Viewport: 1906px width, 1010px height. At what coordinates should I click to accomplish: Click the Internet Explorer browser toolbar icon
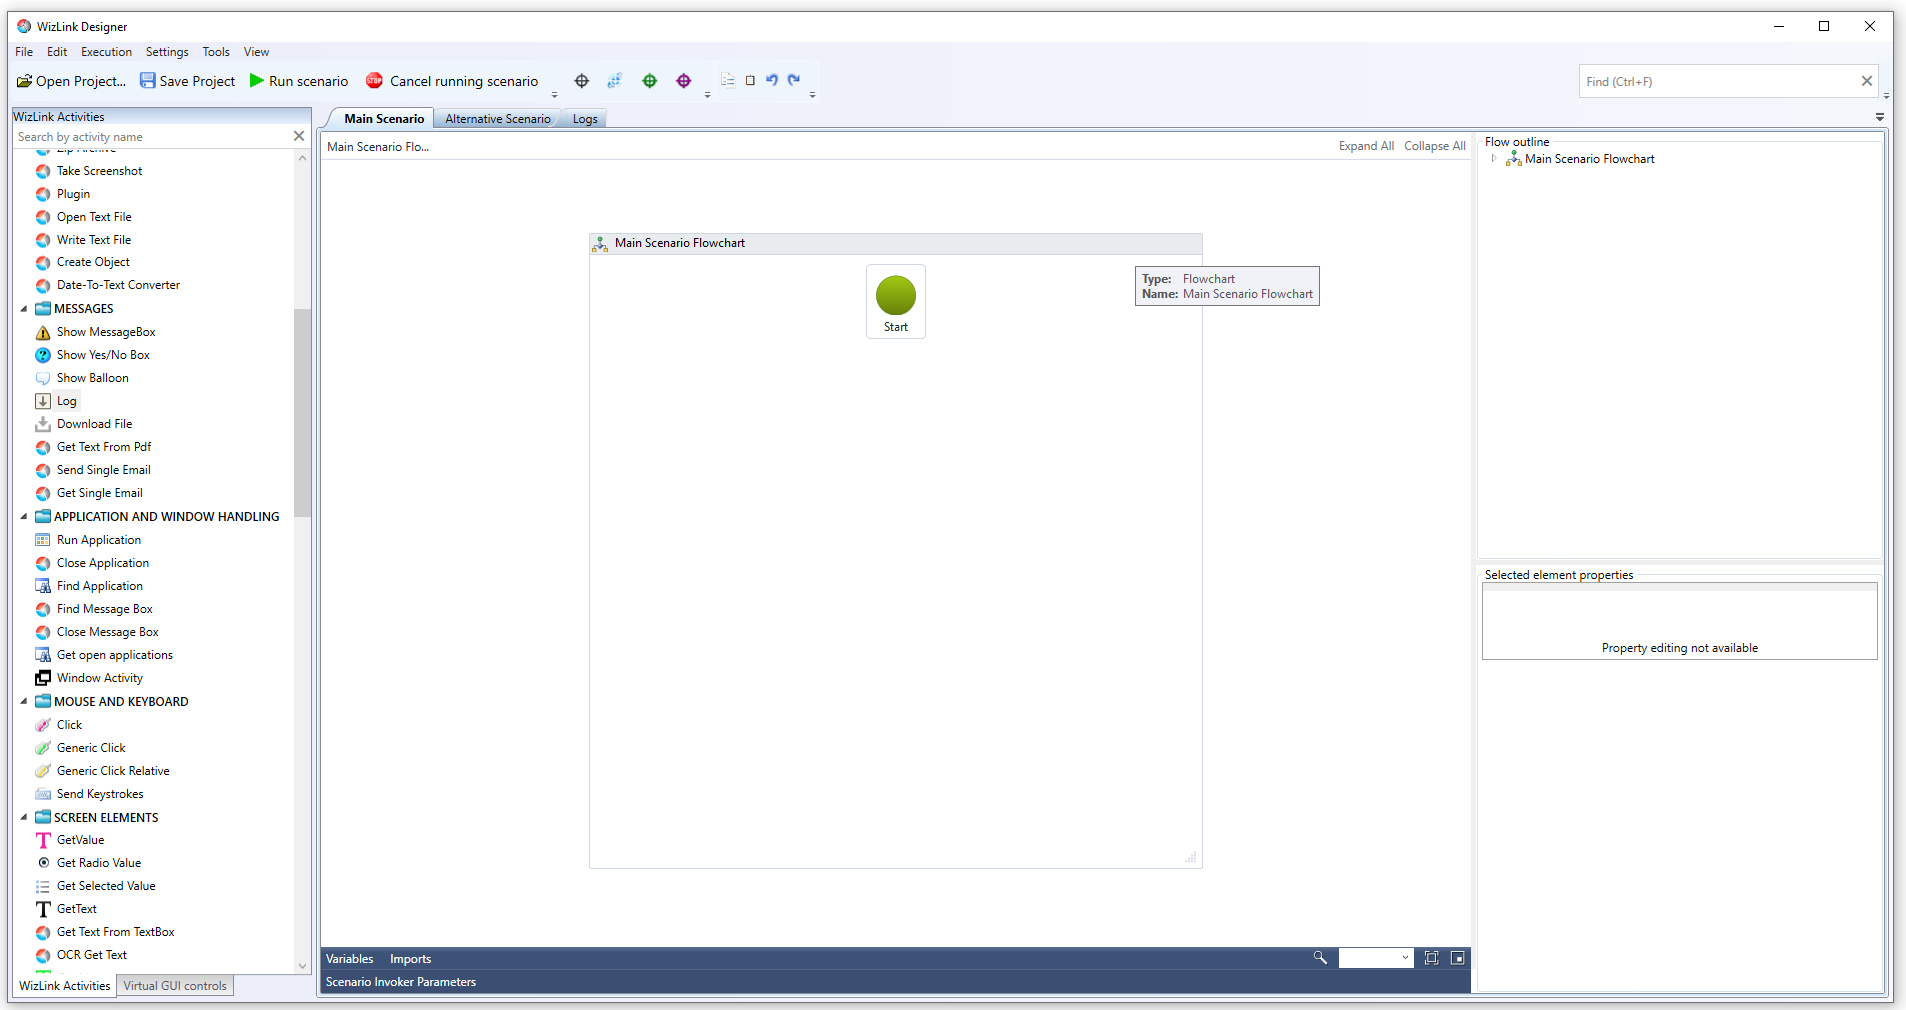[614, 81]
